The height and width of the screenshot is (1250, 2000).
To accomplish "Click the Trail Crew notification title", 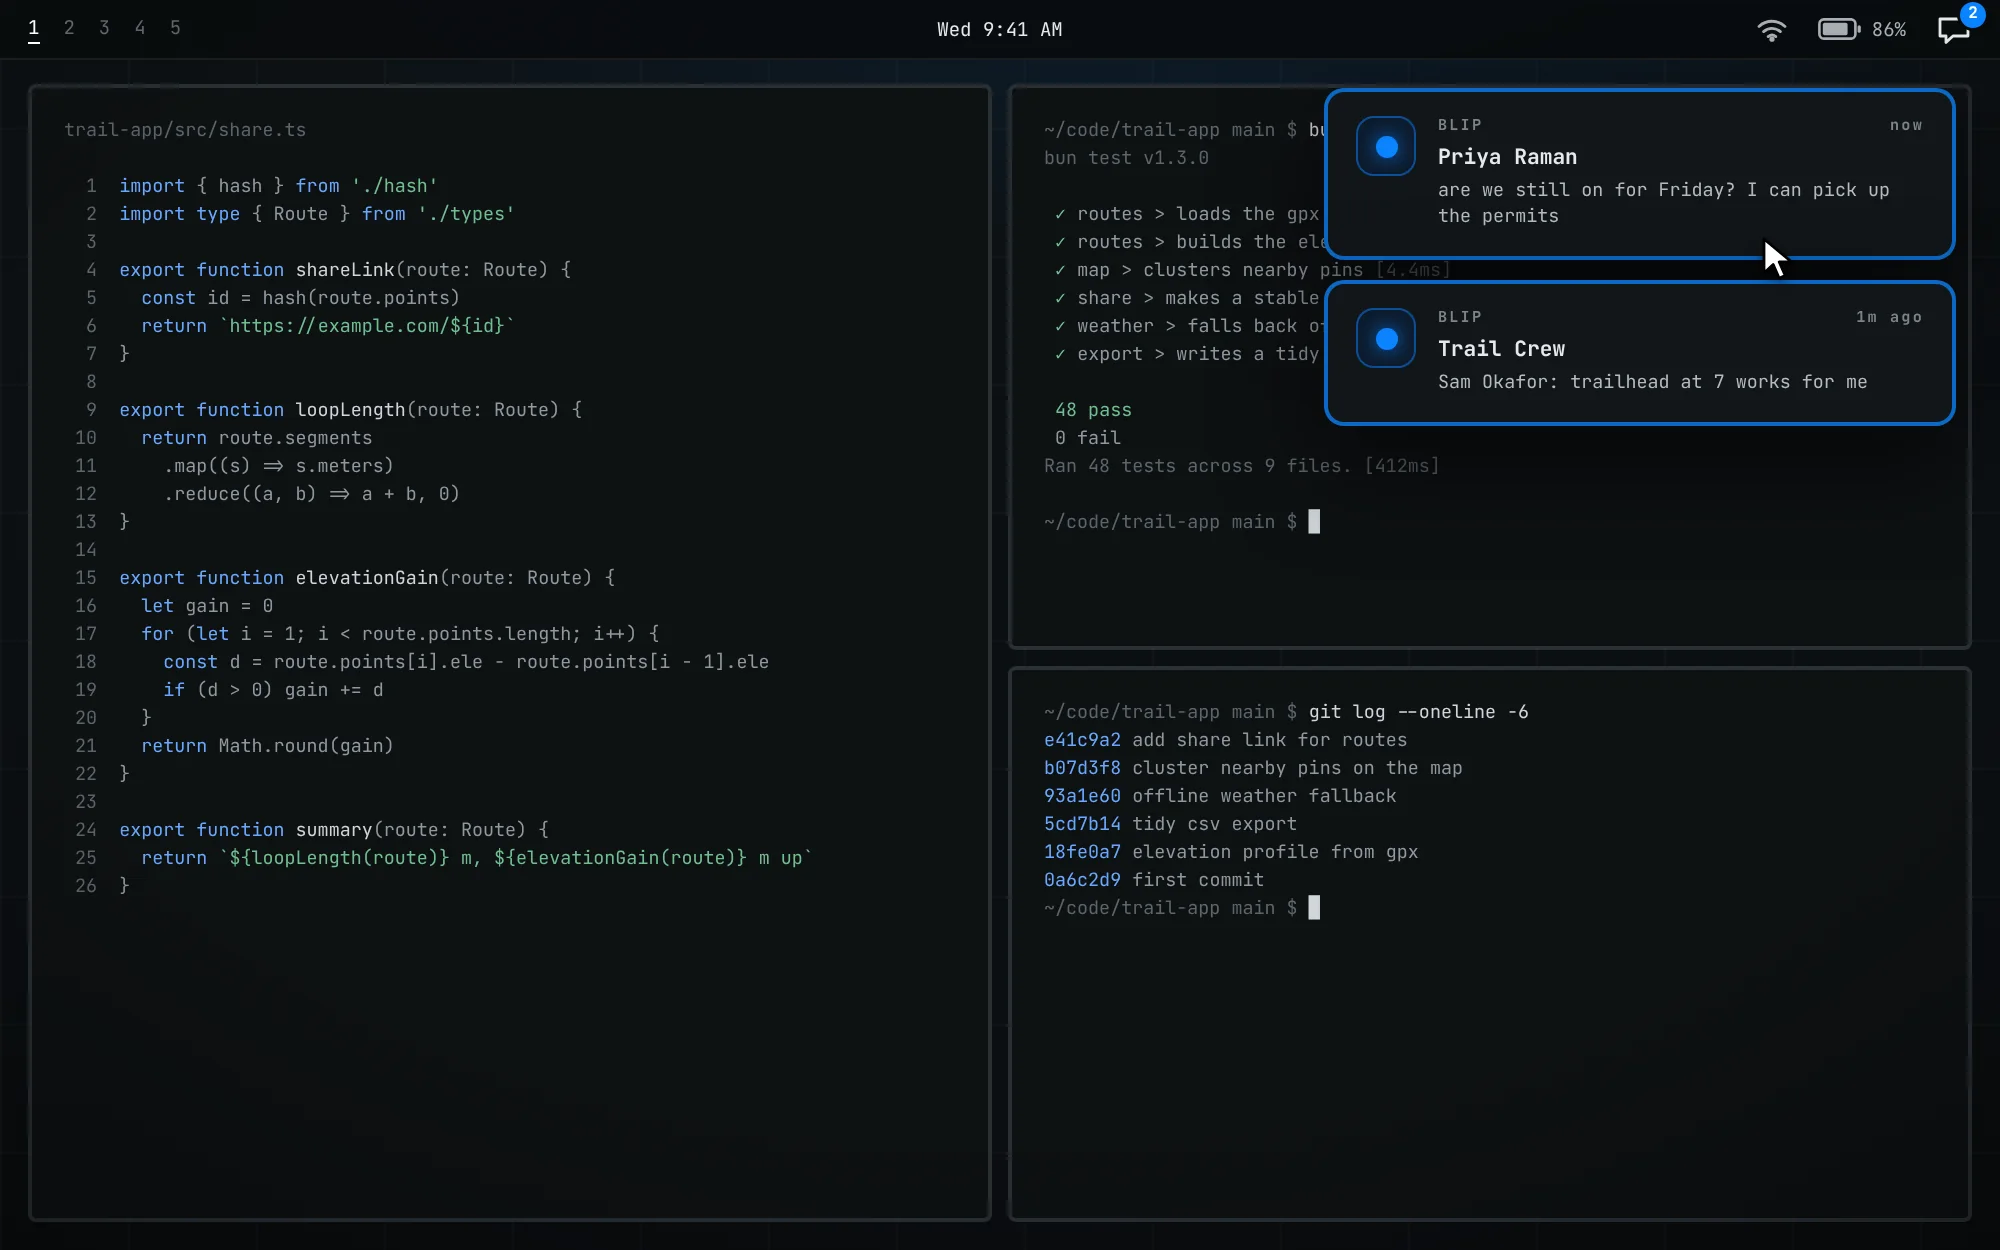I will point(1501,349).
